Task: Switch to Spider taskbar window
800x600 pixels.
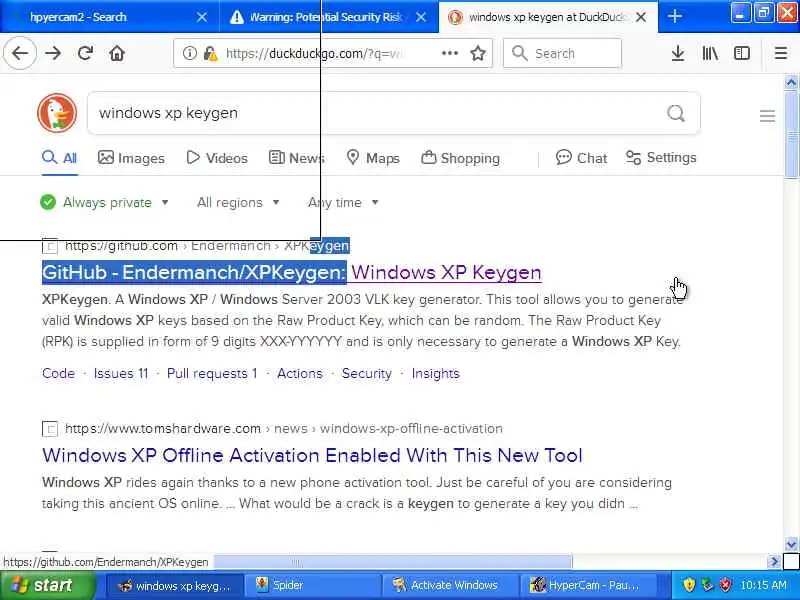Action: coord(312,585)
